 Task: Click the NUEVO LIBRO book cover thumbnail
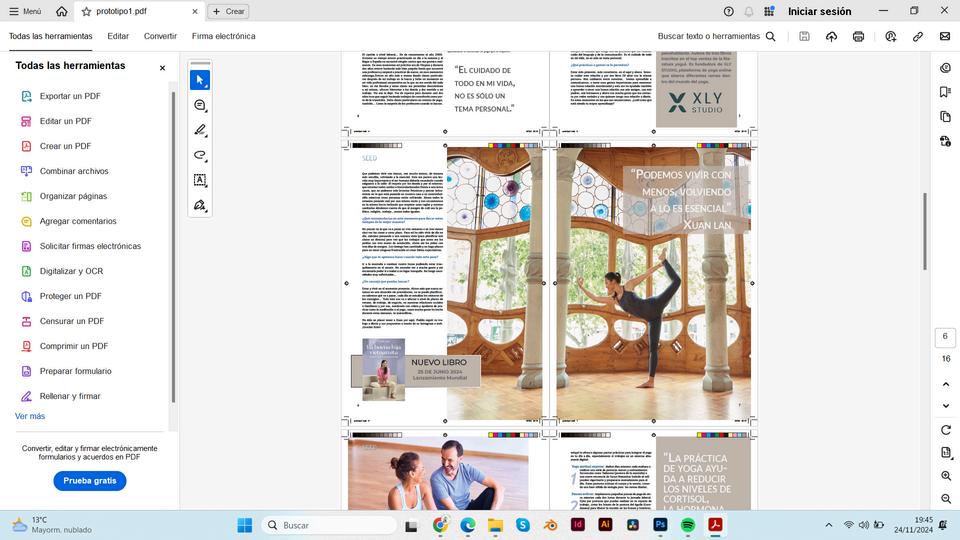pyautogui.click(x=384, y=369)
